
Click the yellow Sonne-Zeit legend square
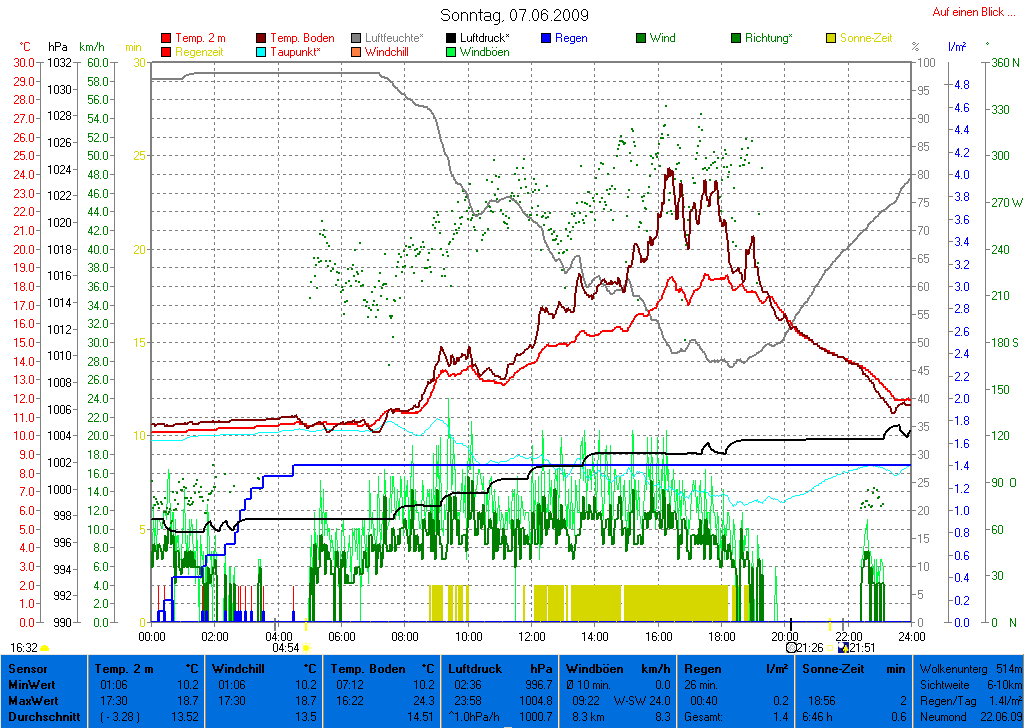point(831,38)
